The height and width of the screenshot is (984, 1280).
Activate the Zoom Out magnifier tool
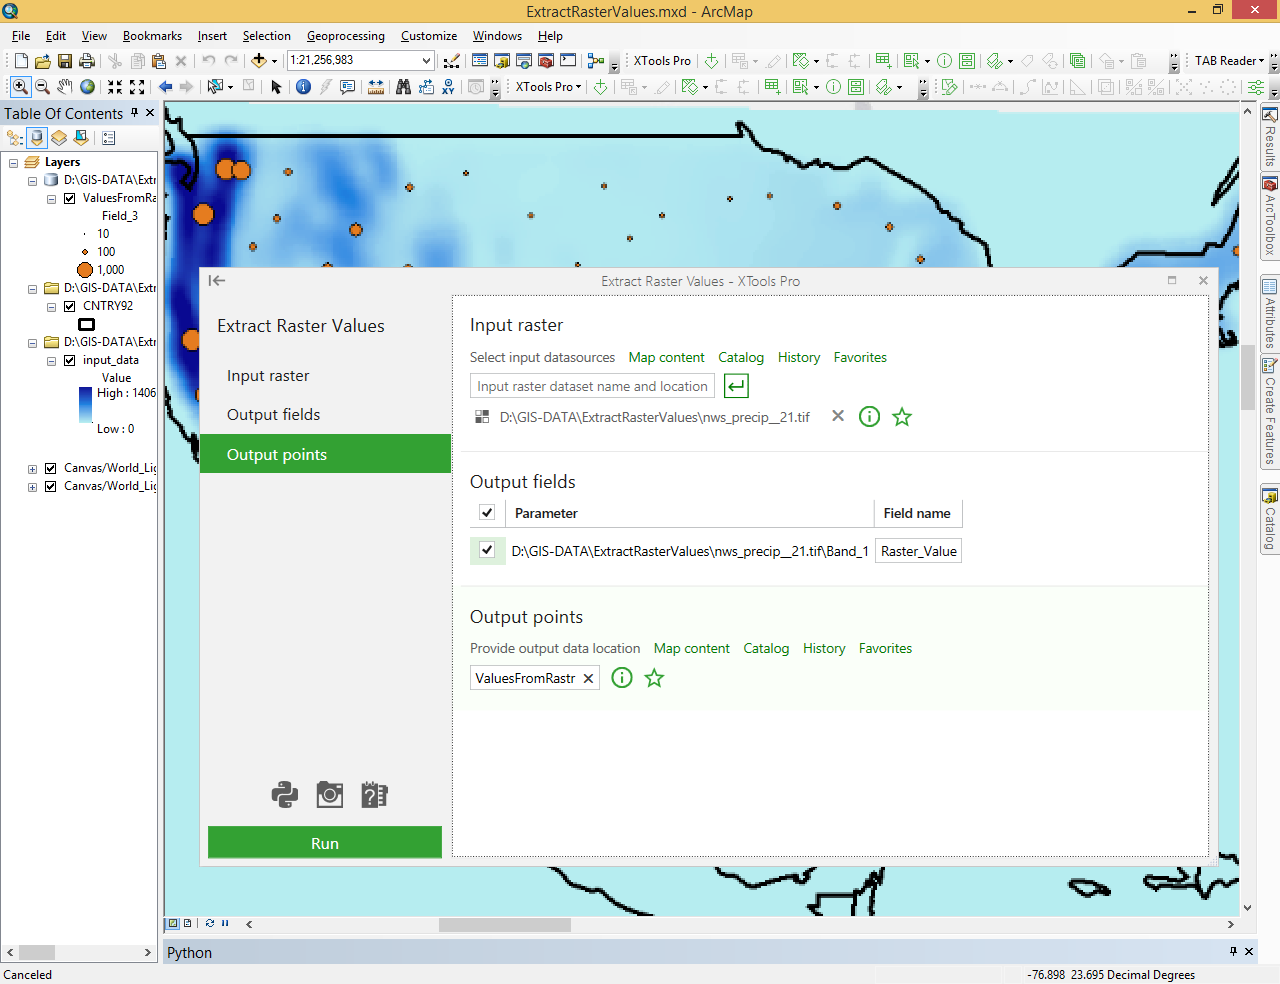42,87
